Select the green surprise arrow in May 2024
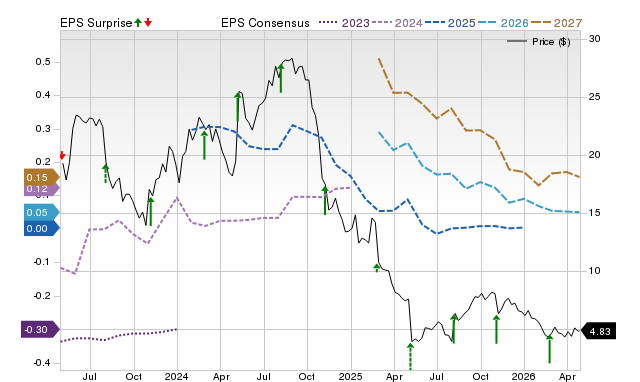The height and width of the screenshot is (382, 640). click(x=238, y=107)
